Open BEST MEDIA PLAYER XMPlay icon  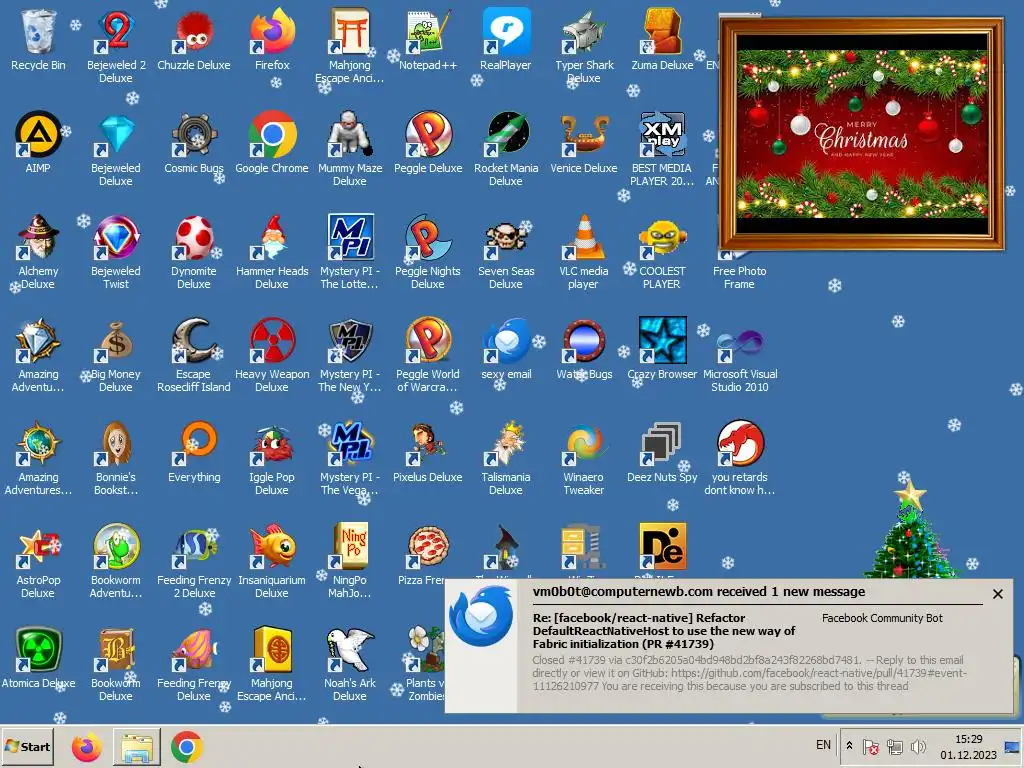[662, 135]
